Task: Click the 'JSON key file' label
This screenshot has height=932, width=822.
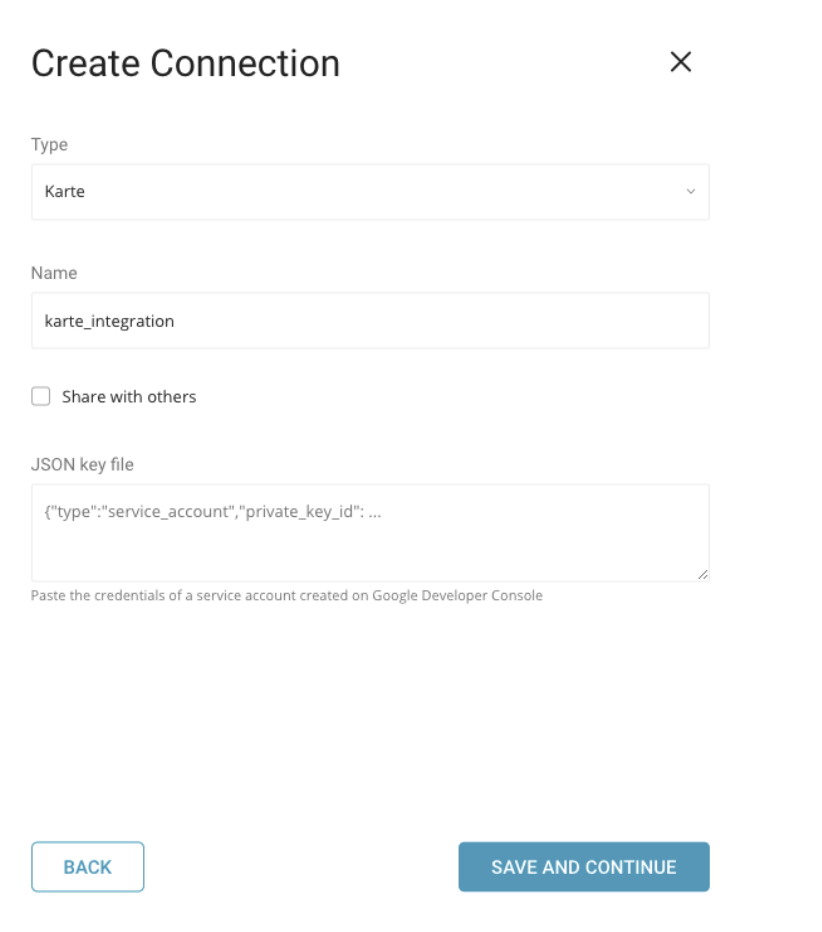Action: (x=82, y=463)
